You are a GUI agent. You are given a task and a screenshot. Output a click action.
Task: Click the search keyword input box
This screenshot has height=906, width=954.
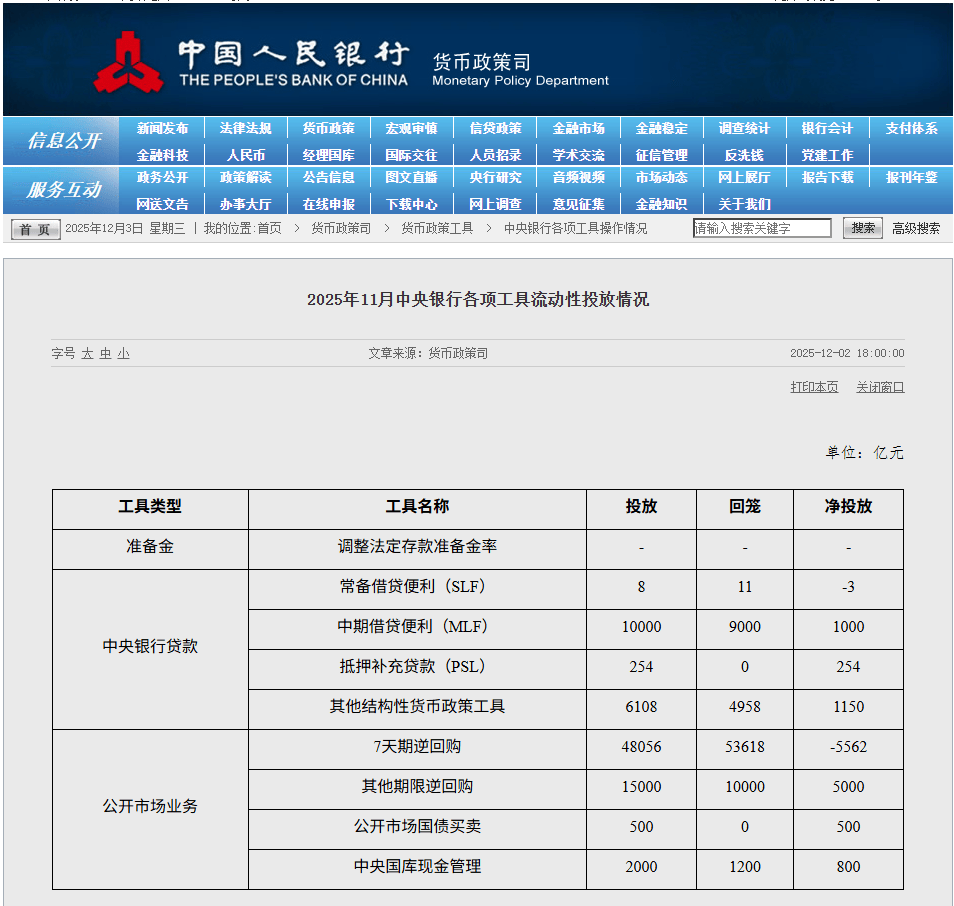pyautogui.click(x=762, y=227)
